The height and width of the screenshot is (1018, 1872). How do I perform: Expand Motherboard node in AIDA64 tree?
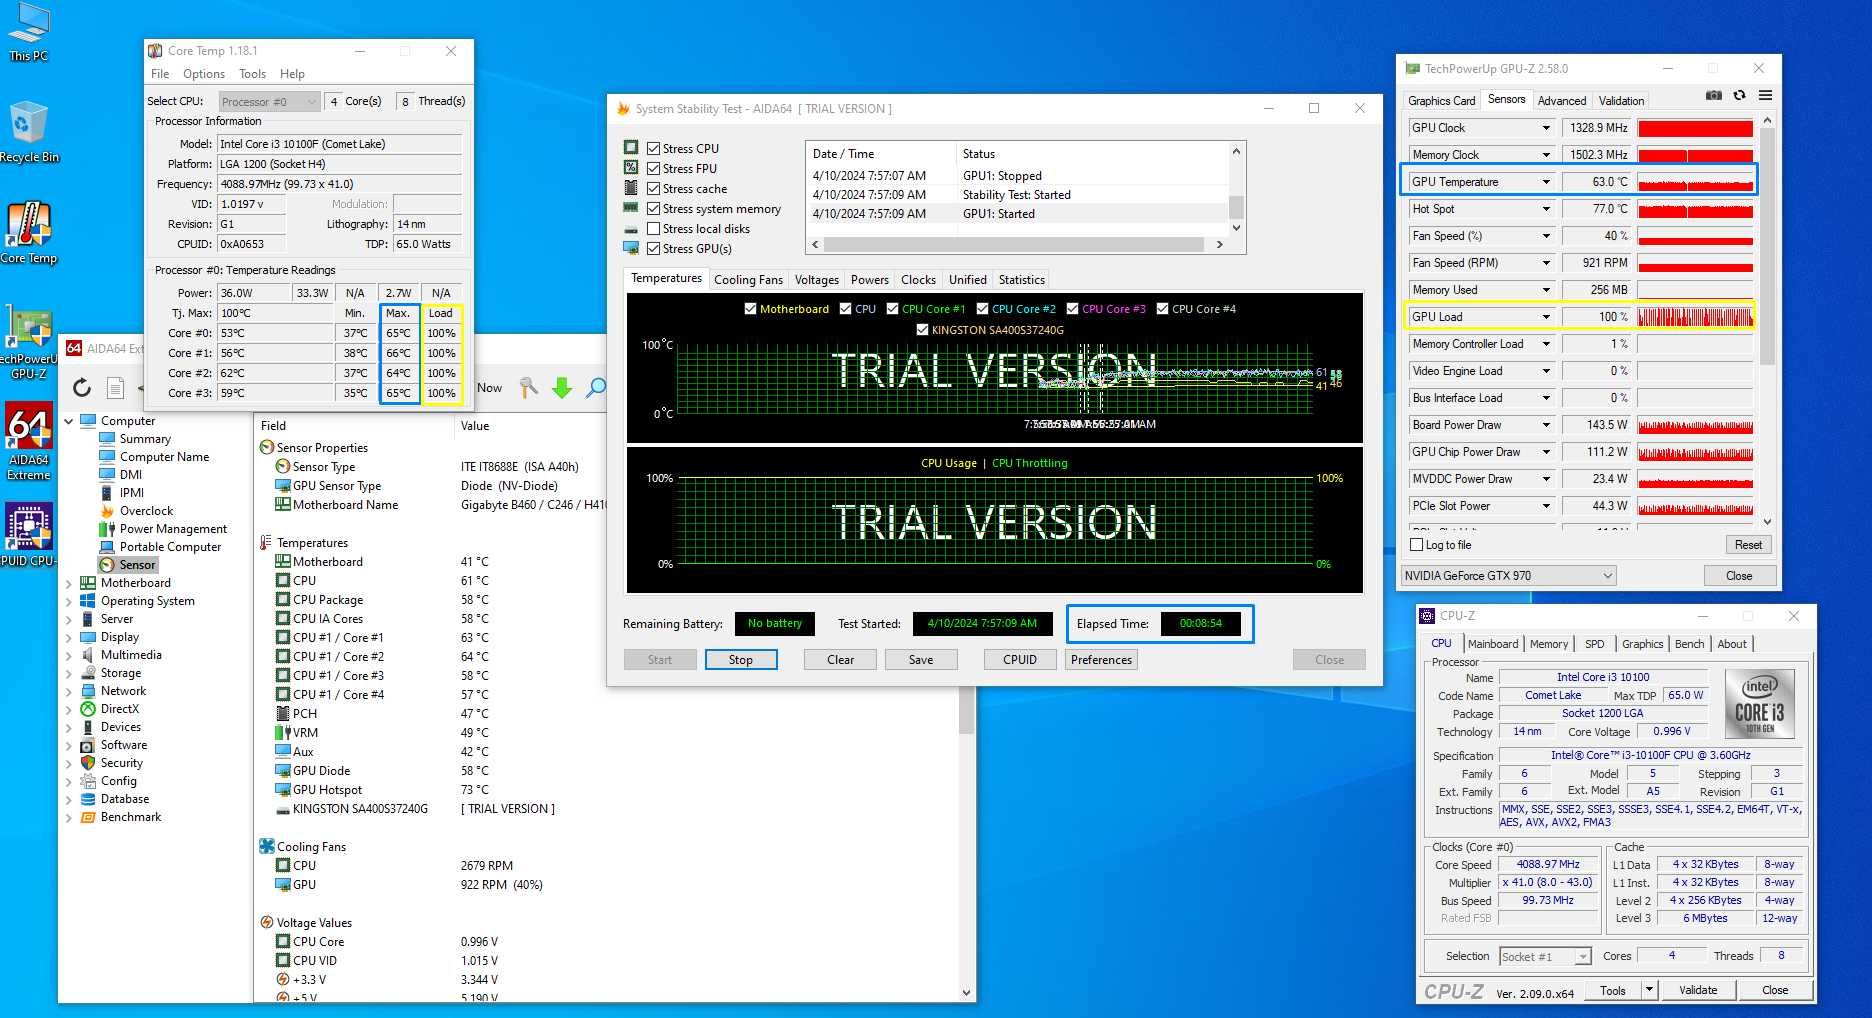click(68, 583)
